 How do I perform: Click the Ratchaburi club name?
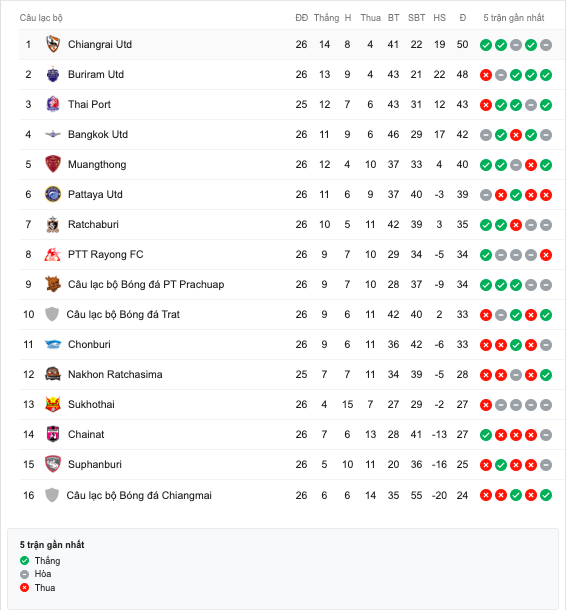tap(93, 224)
